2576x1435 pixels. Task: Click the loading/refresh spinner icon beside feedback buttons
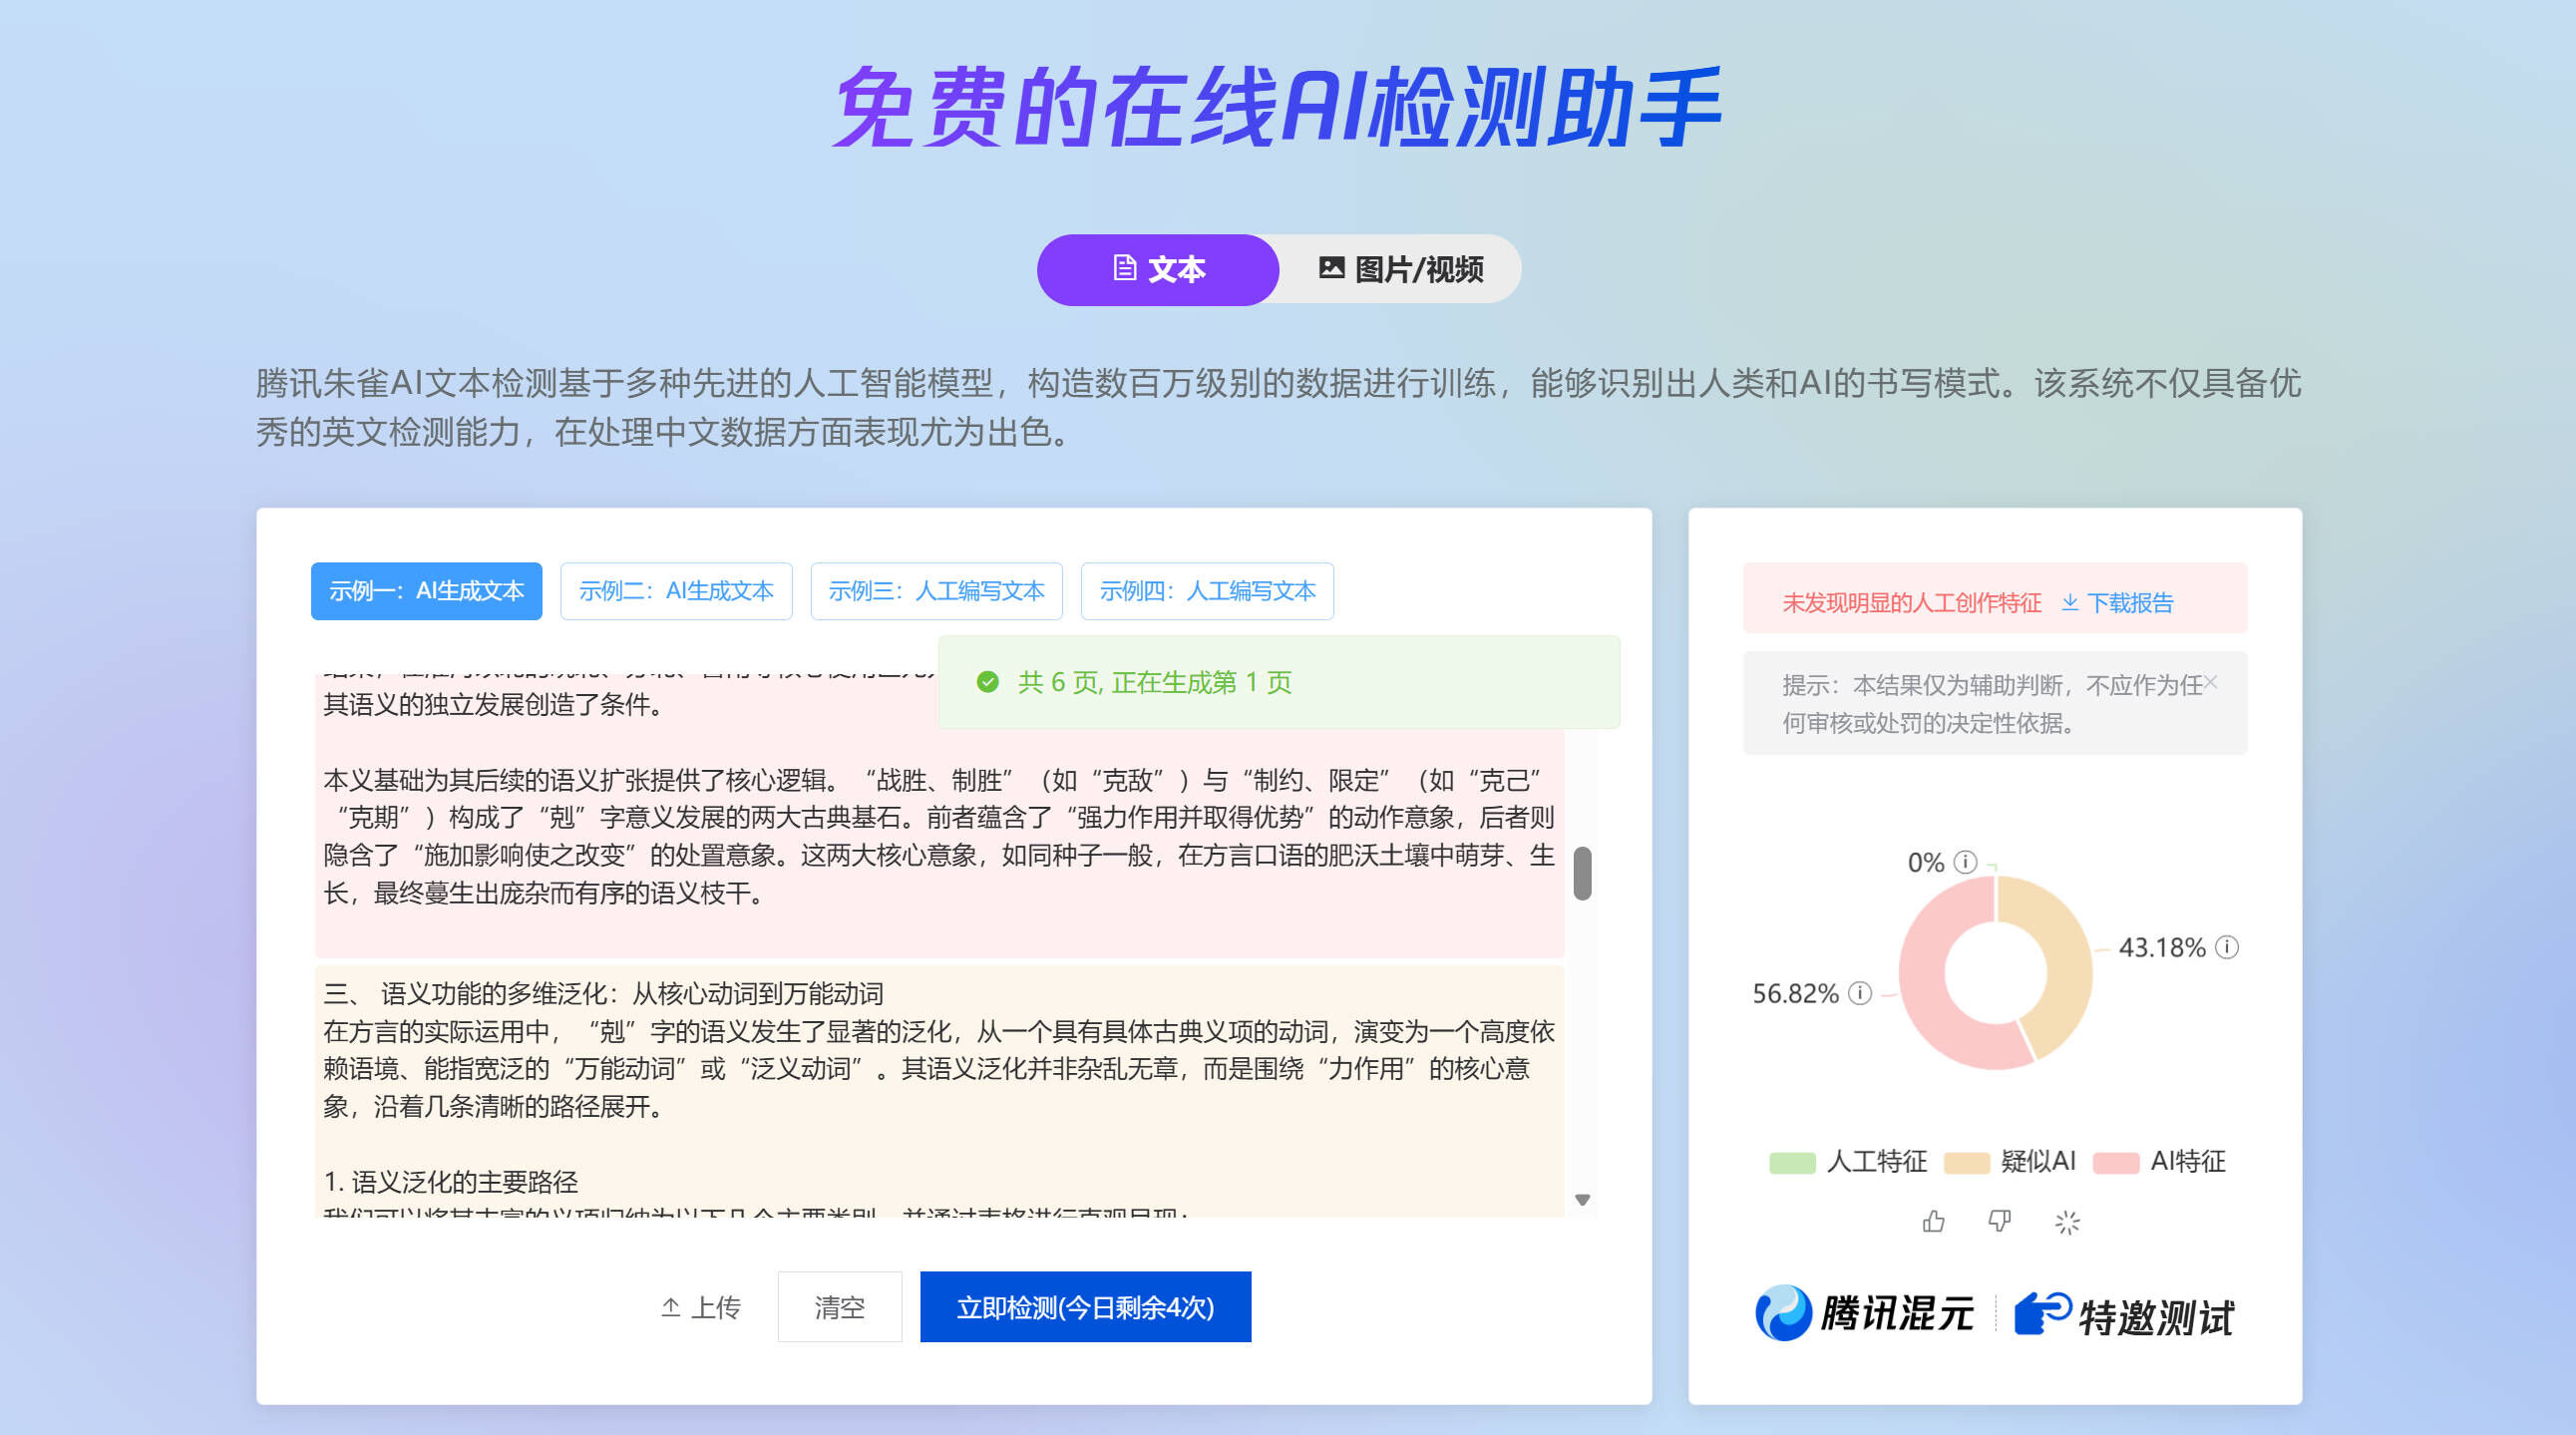pyautogui.click(x=2066, y=1221)
